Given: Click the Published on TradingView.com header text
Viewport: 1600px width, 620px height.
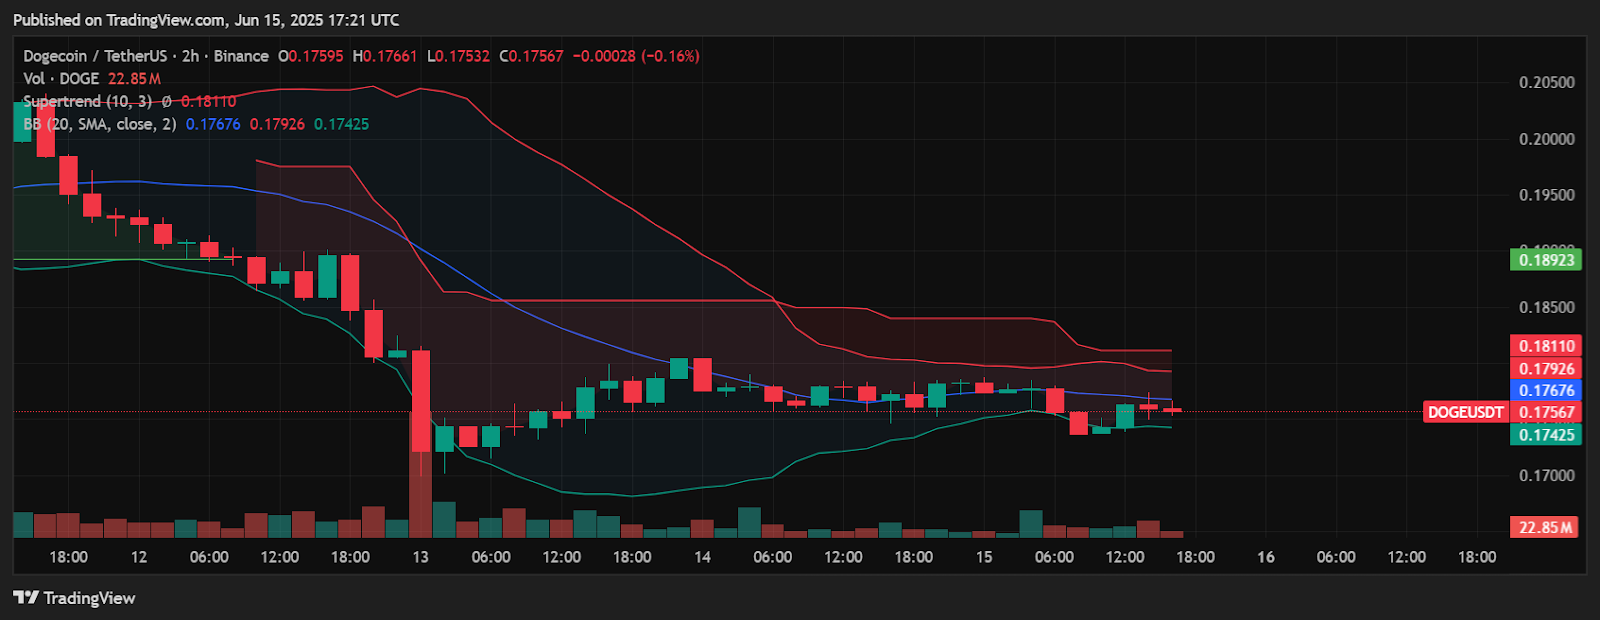Looking at the screenshot, I should point(206,20).
